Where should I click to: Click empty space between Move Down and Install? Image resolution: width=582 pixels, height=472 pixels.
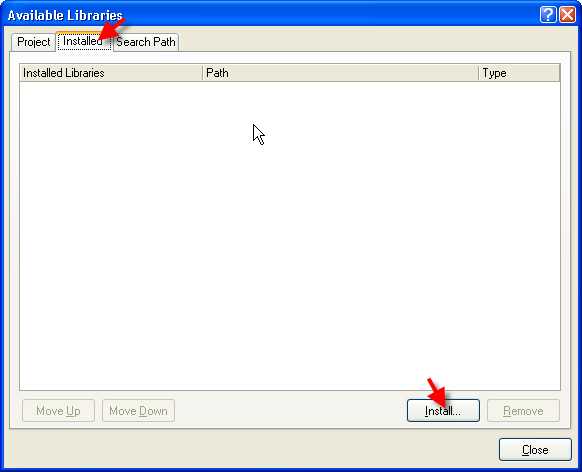pos(291,411)
